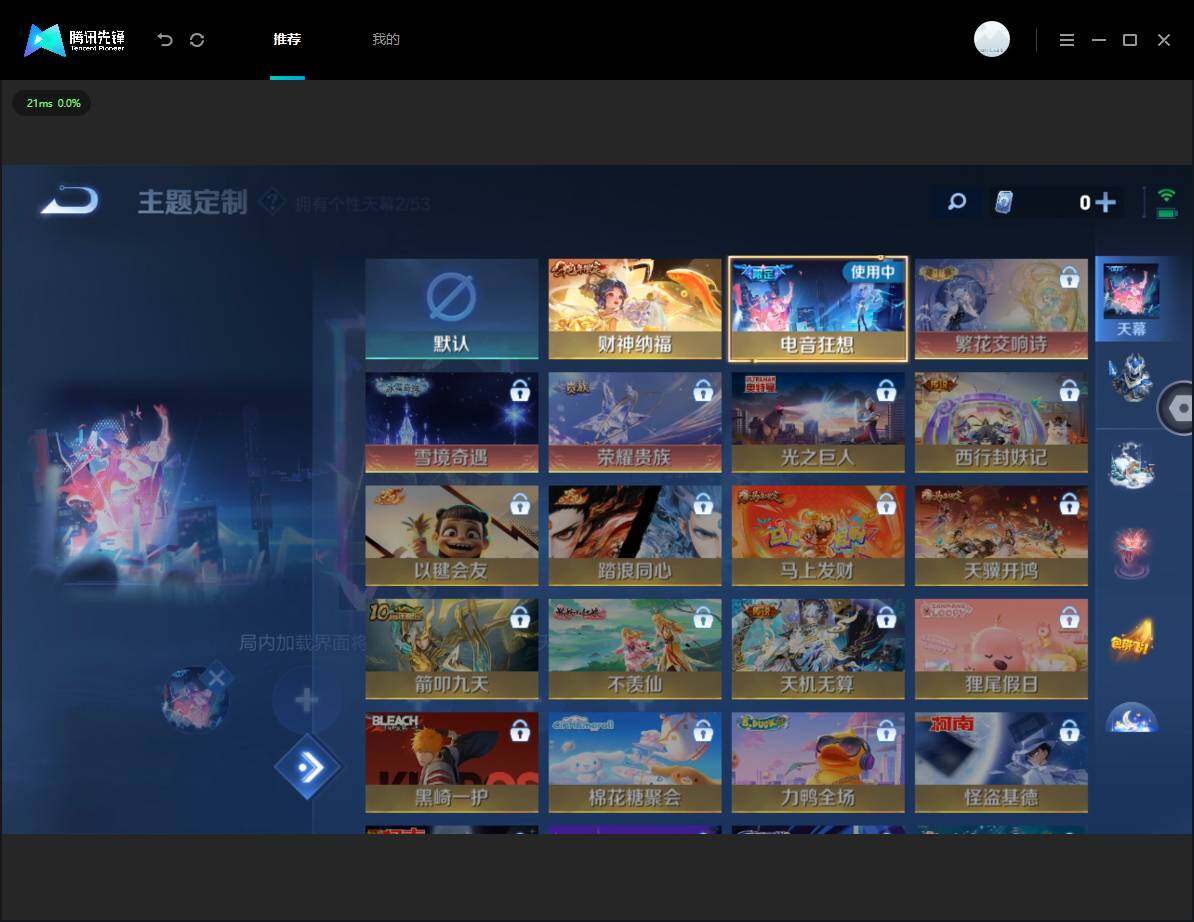Open the snowy island category icon
This screenshot has width=1194, height=922.
pos(1131,465)
